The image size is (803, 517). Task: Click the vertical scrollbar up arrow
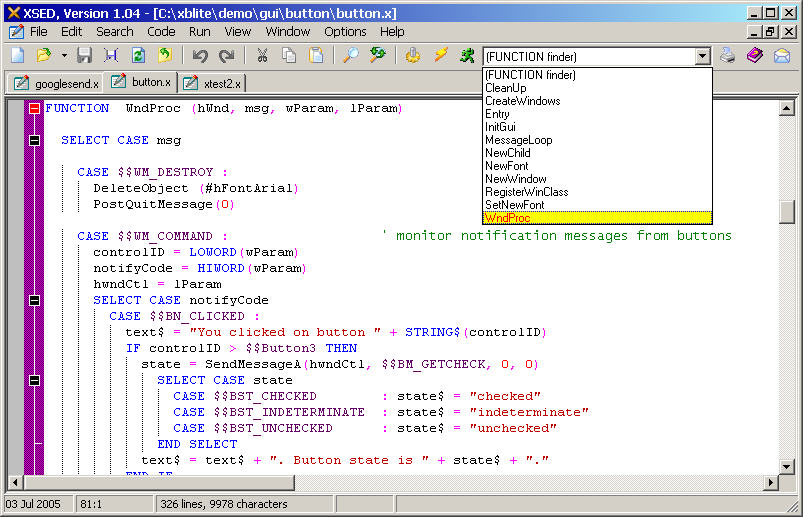787,108
